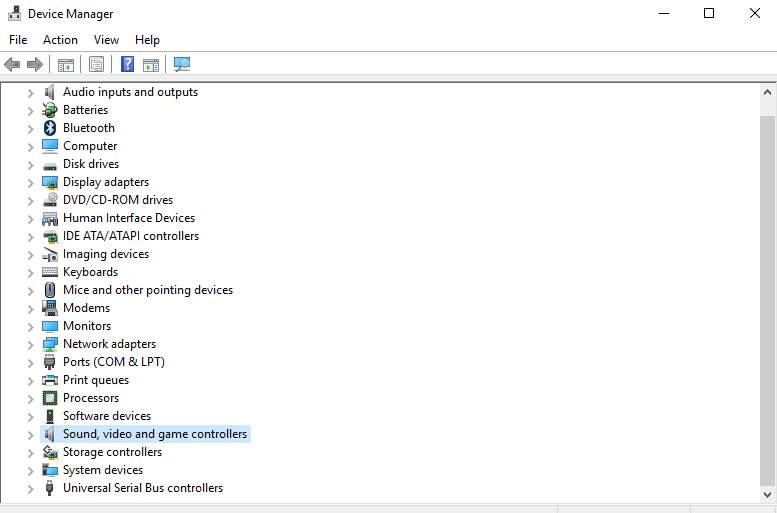Click Scan for hardware changes icon
The image size is (777, 513).
[x=182, y=64]
